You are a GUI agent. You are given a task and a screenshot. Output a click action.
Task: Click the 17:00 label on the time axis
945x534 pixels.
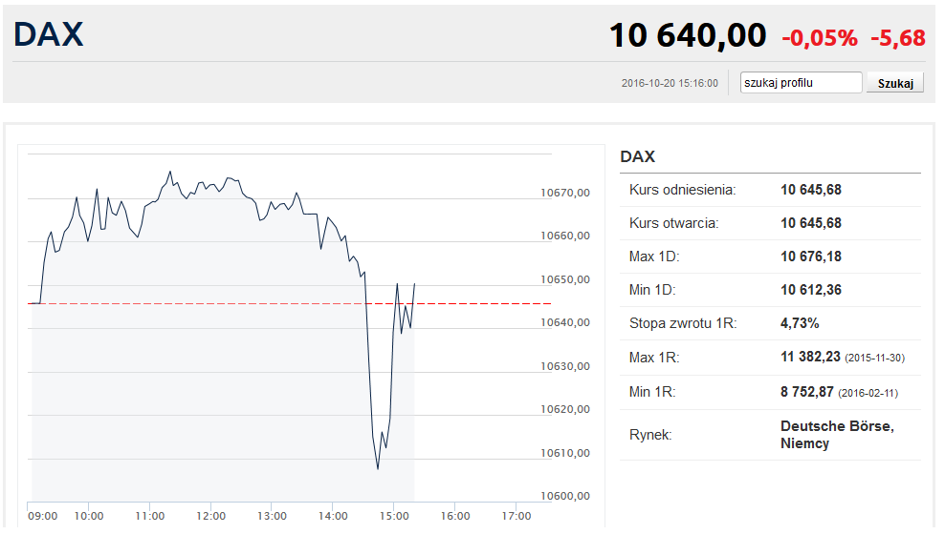pyautogui.click(x=516, y=516)
